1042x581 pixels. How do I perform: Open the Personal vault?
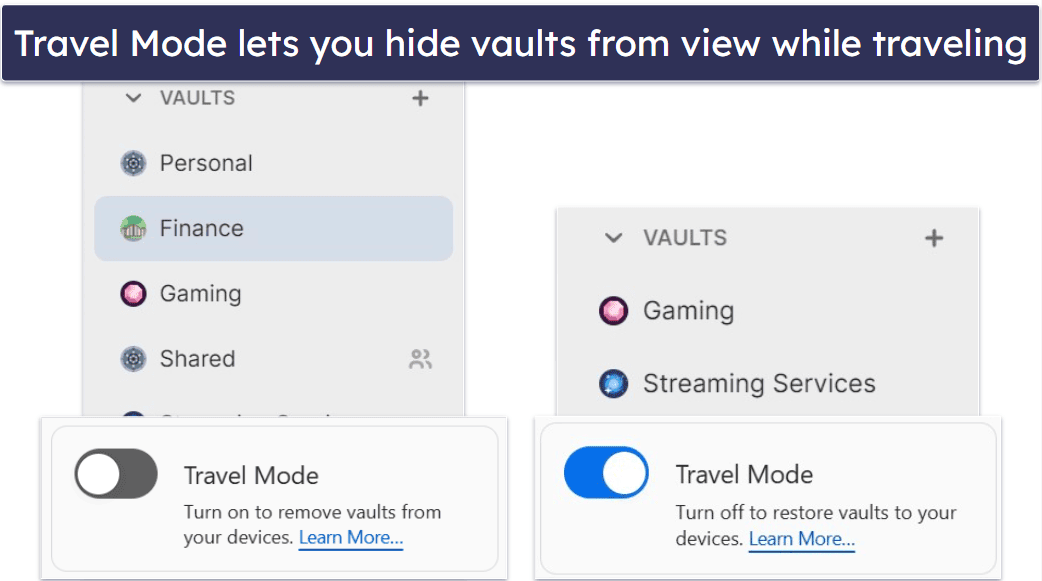(x=206, y=164)
